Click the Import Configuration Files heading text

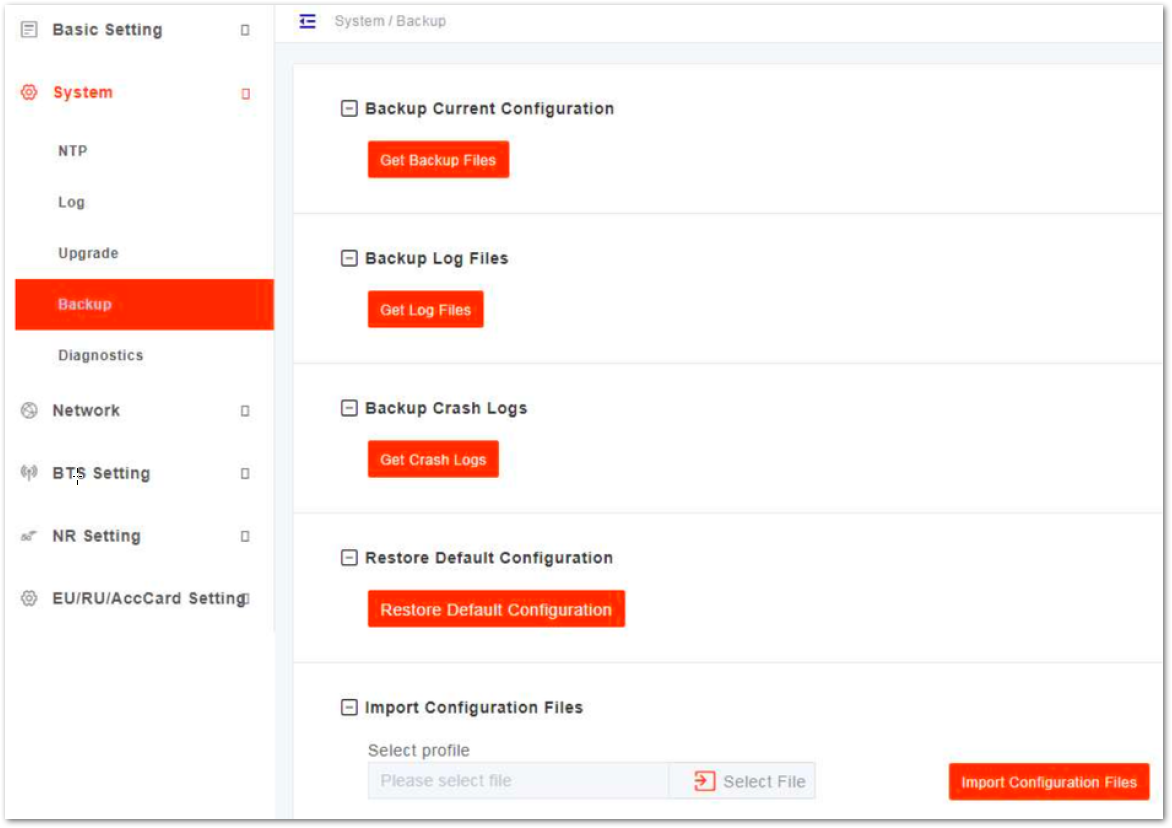(x=474, y=707)
